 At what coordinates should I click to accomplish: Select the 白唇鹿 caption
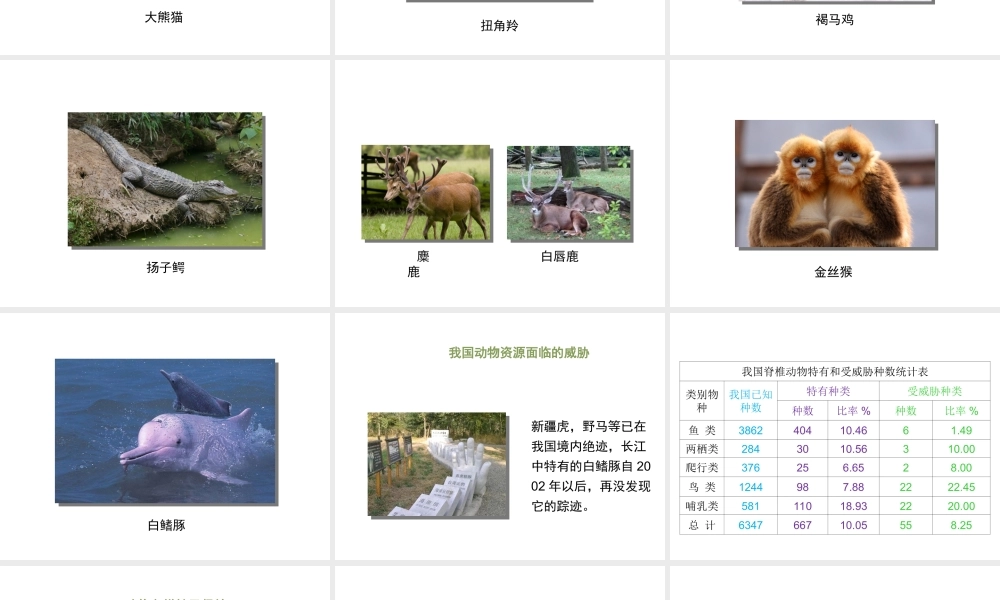click(559, 256)
